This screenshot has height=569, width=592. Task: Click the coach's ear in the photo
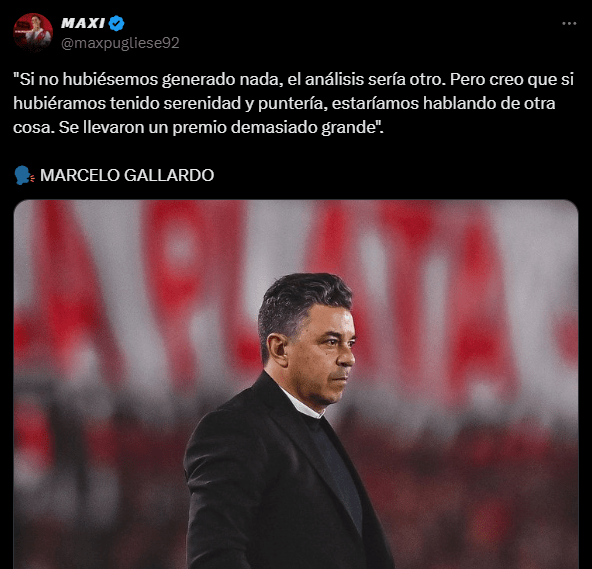278,350
